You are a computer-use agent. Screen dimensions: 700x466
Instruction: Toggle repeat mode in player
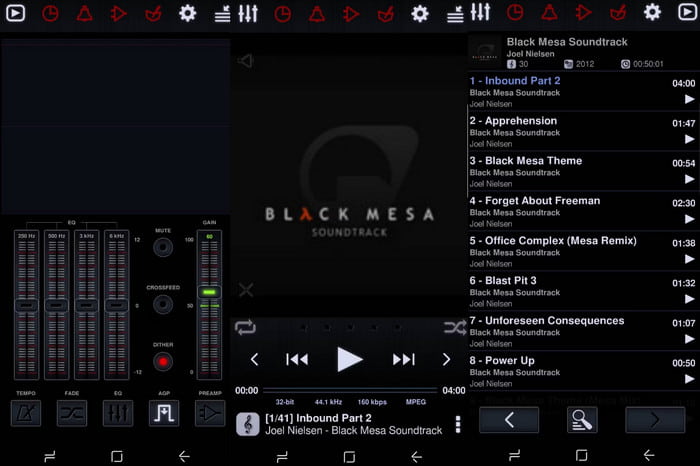coord(245,328)
